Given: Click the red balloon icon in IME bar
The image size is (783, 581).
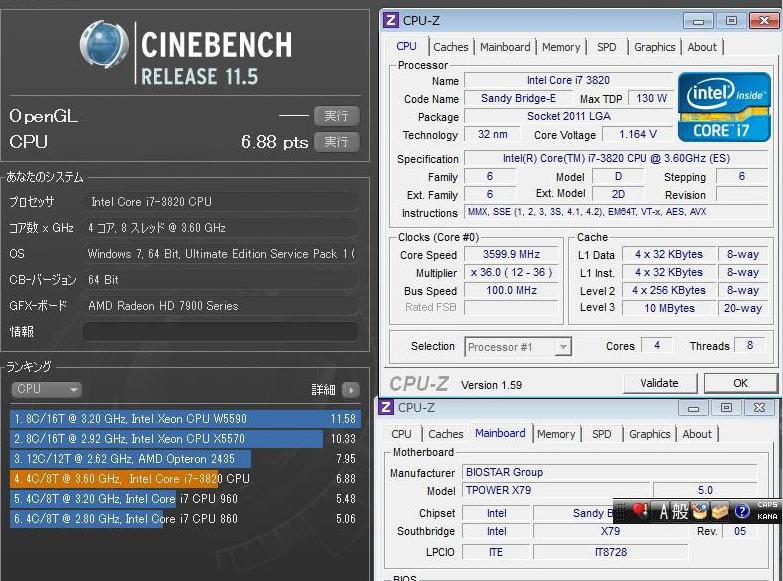Looking at the screenshot, I should 640,511.
